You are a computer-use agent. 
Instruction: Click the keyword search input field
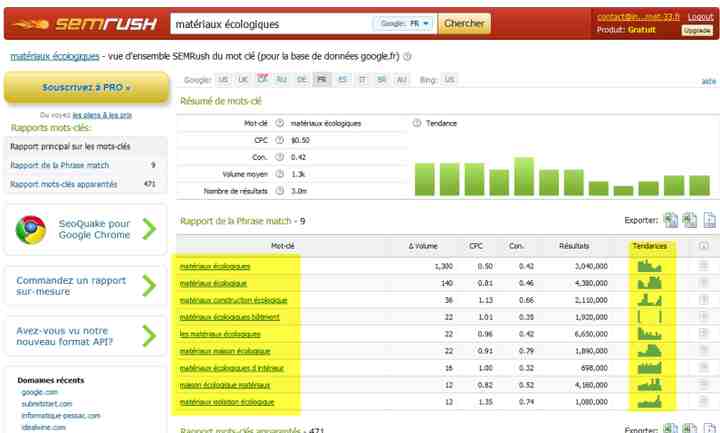tap(271, 24)
